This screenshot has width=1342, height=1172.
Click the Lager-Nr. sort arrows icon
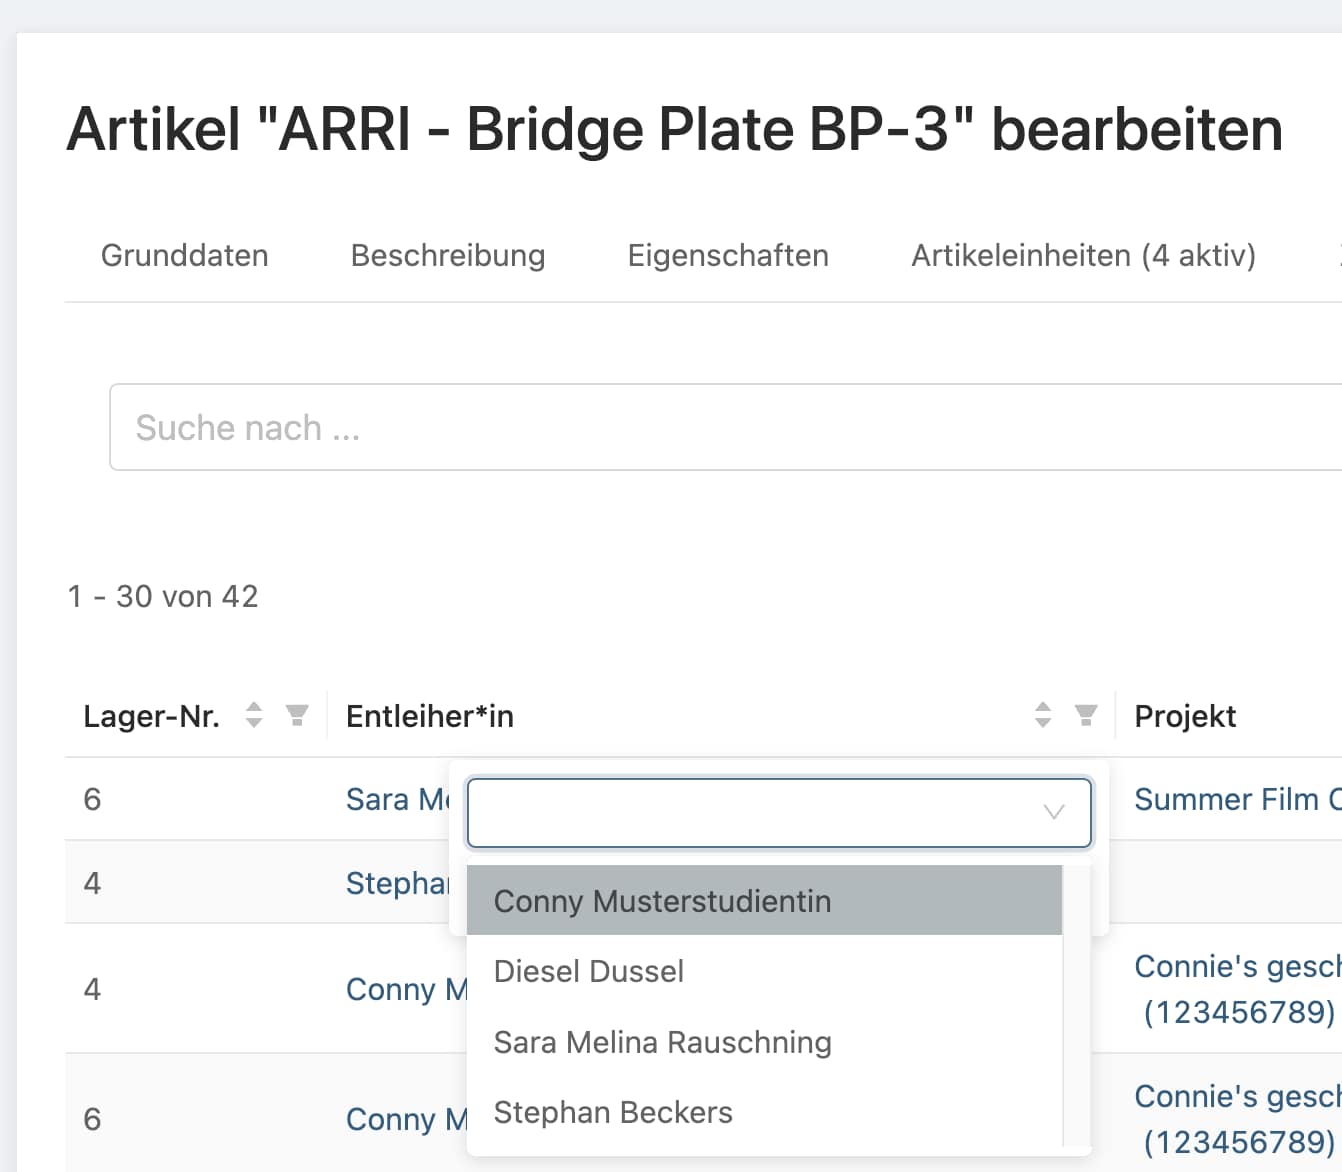(x=254, y=715)
